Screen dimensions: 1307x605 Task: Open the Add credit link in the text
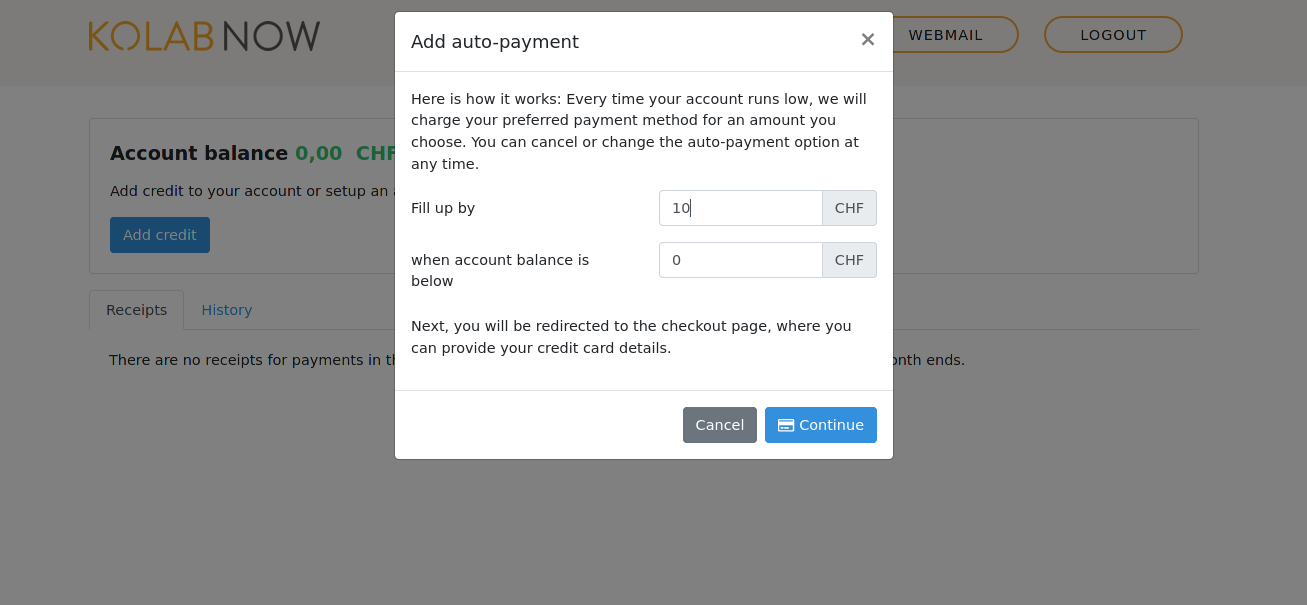coord(136,190)
